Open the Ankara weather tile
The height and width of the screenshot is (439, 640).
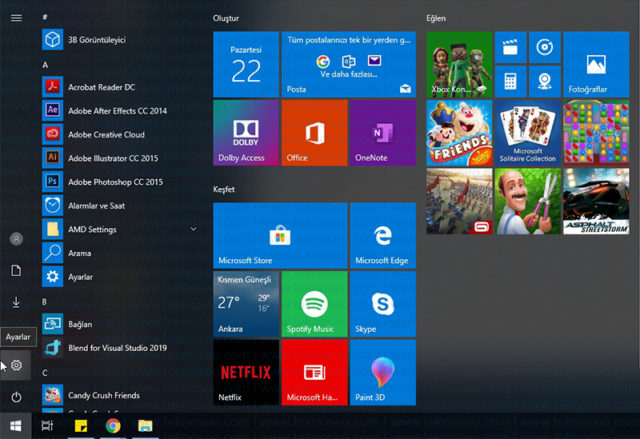pyautogui.click(x=246, y=304)
